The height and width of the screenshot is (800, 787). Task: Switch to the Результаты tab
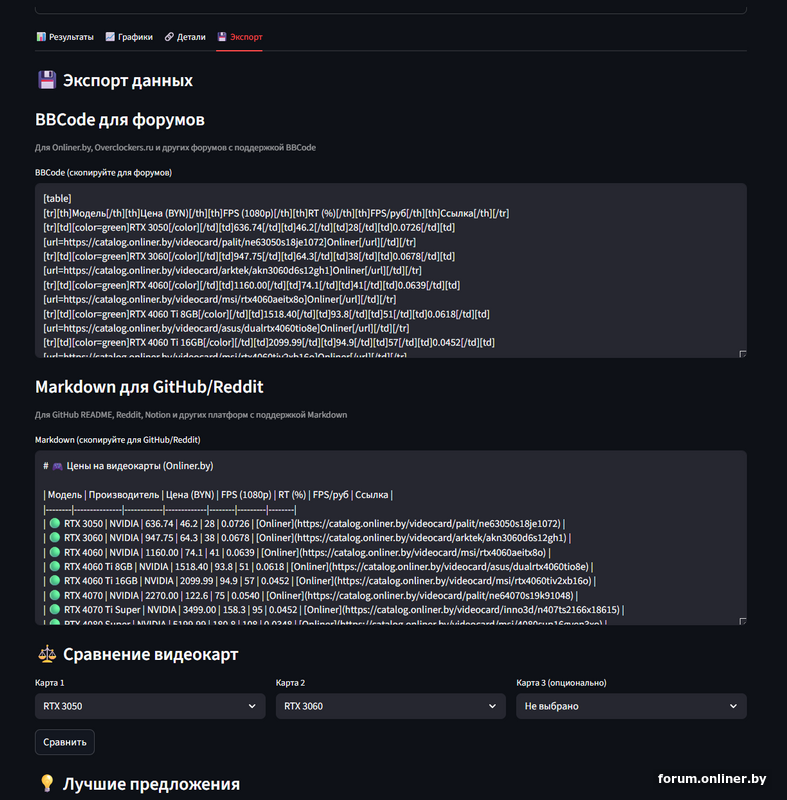click(65, 37)
